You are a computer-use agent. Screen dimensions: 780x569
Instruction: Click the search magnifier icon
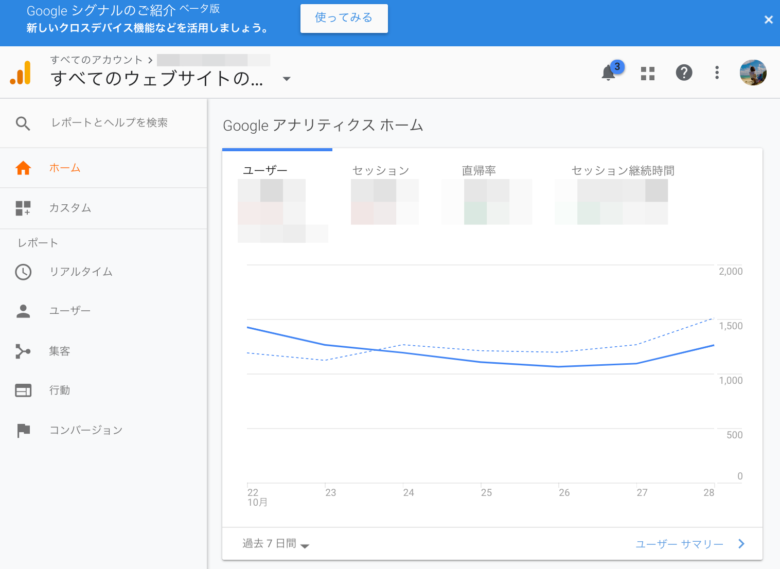click(x=23, y=123)
